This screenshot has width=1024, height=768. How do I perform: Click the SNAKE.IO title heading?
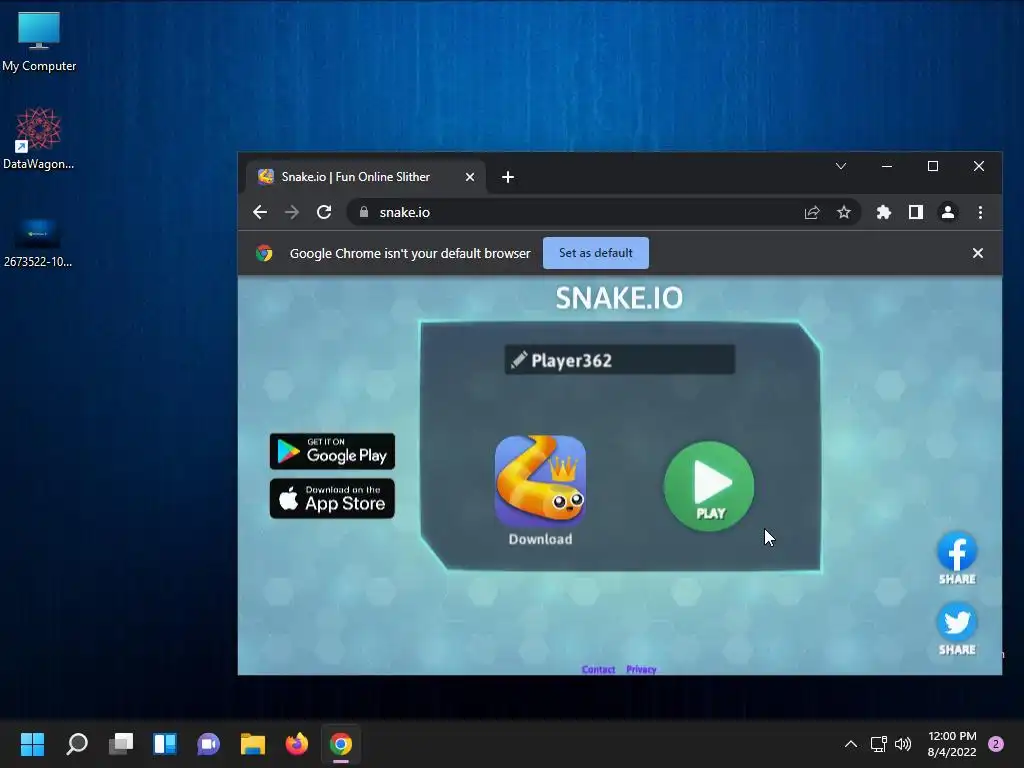click(x=619, y=298)
